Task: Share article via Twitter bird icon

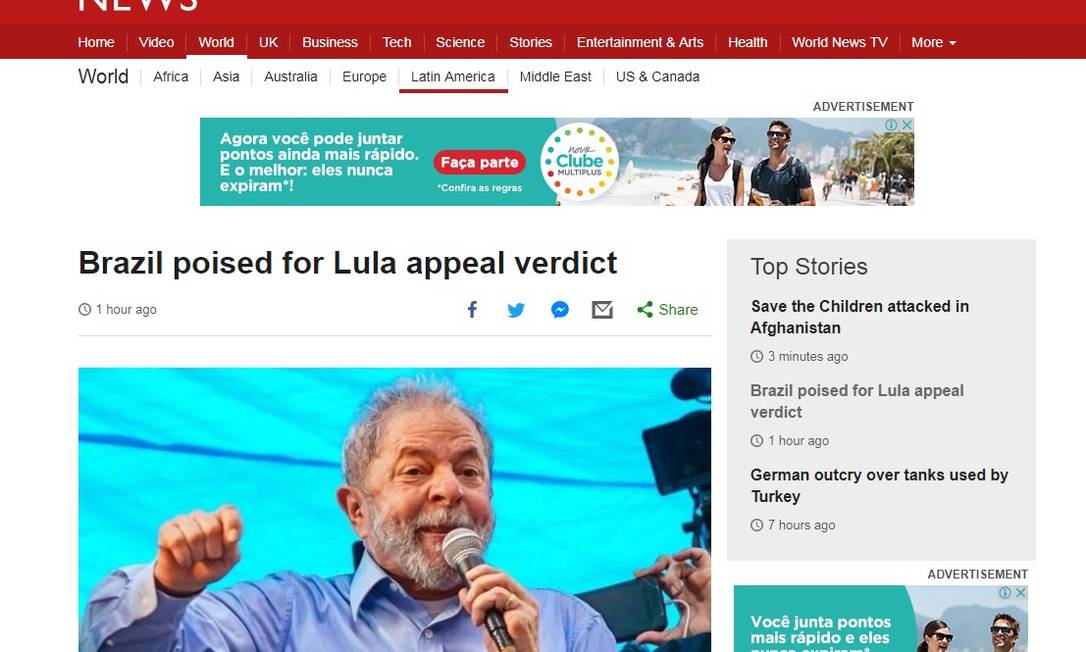Action: tap(516, 310)
